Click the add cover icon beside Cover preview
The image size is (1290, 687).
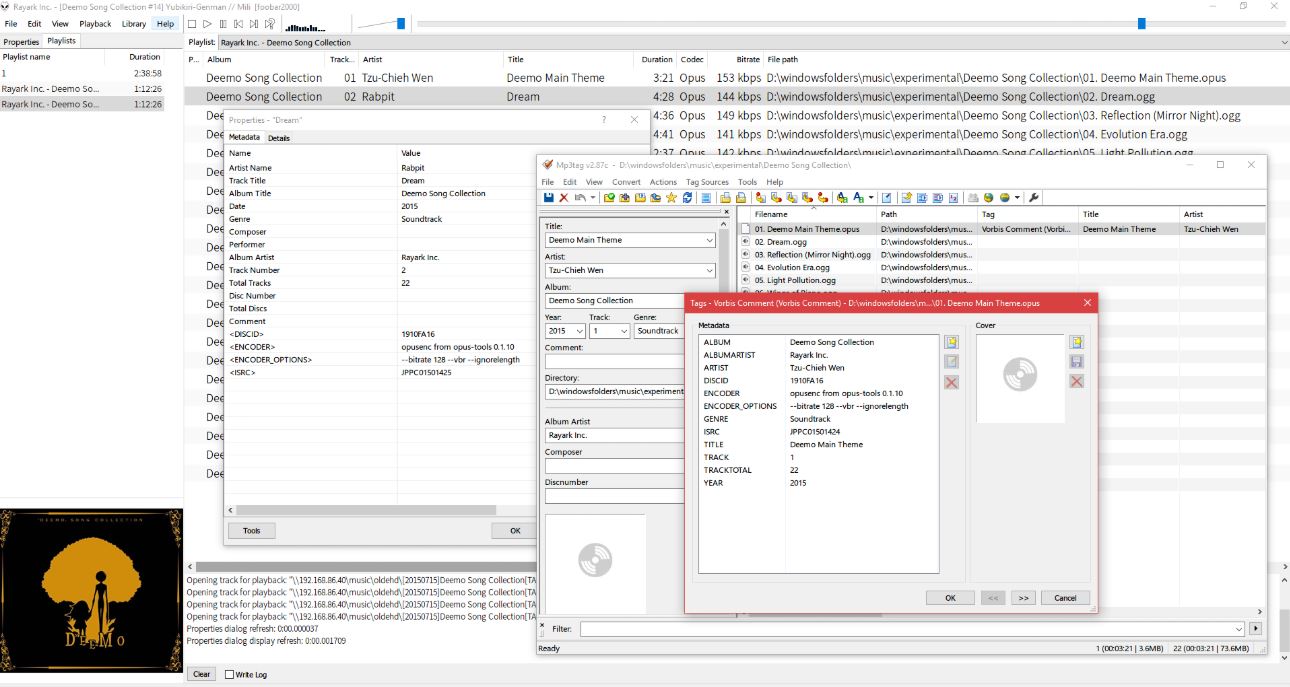1076,342
